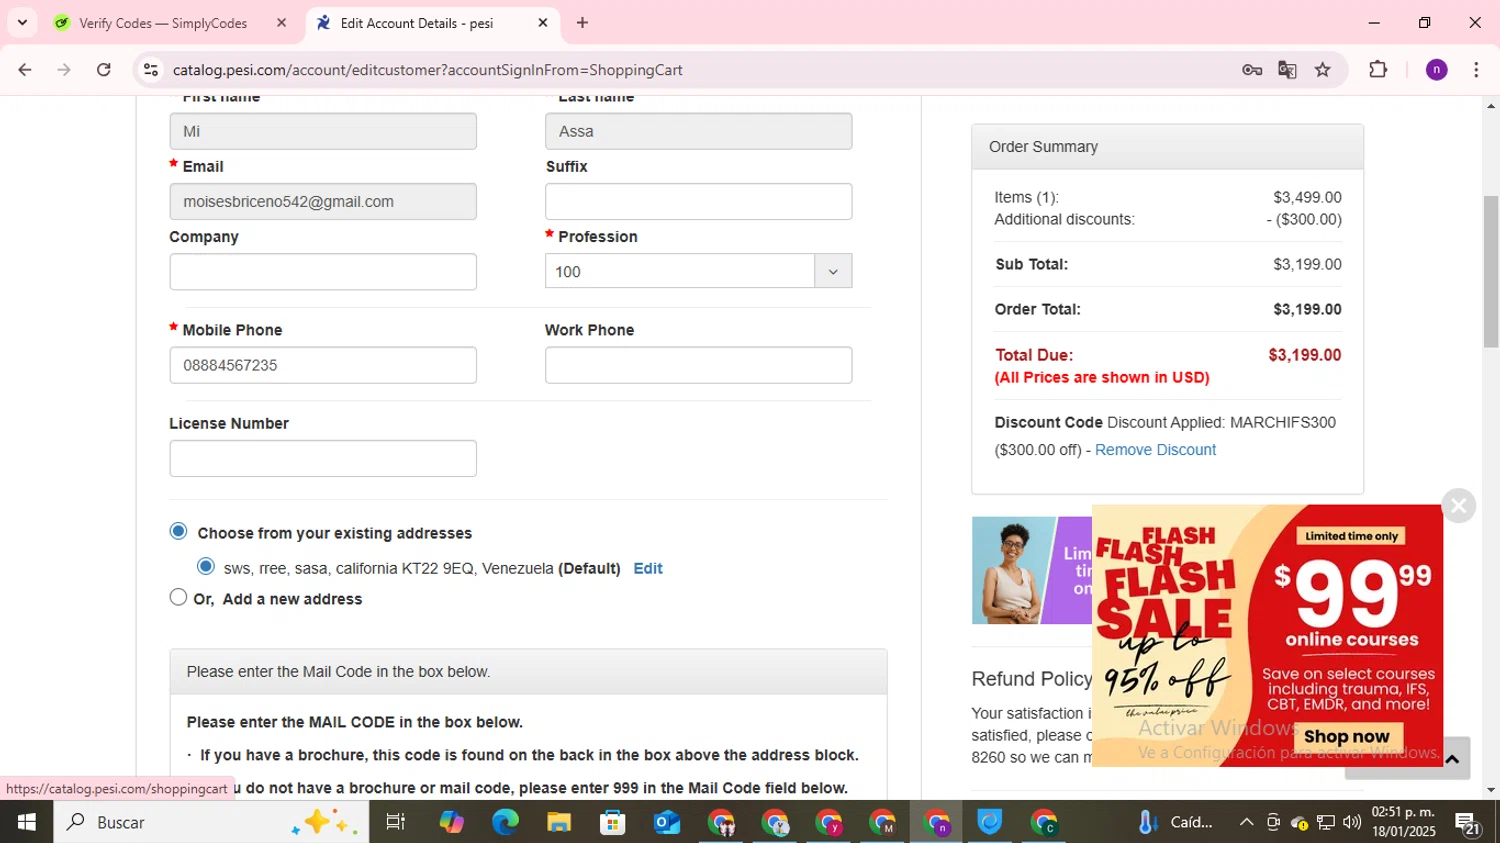
Task: Click the scroll-to-top arrow button
Action: (x=1452, y=759)
